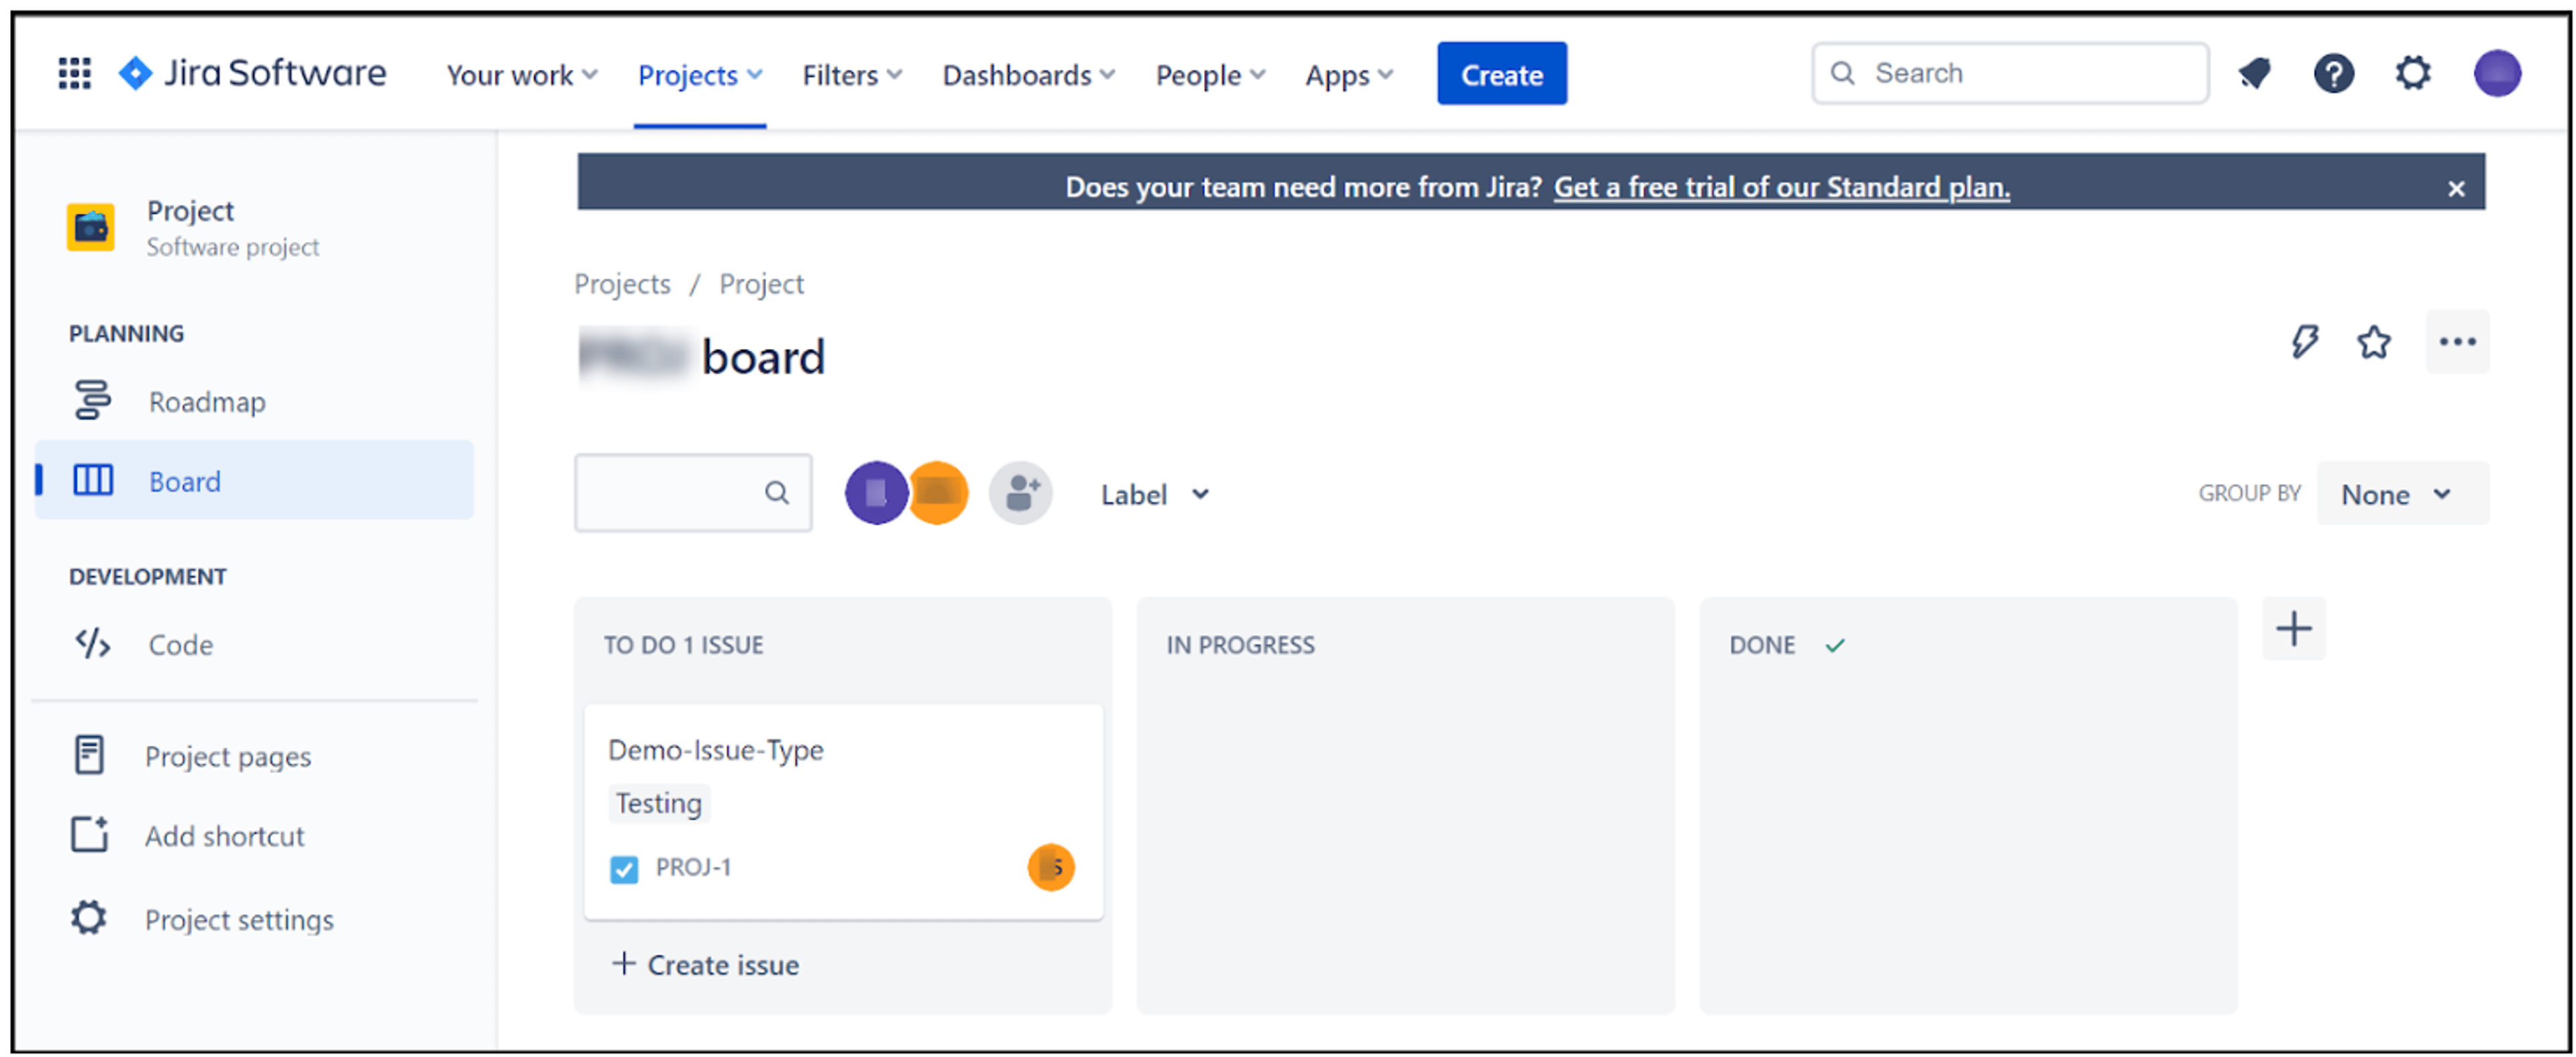This screenshot has width=2576, height=1057.
Task: Click the Project name in sidebar header
Action: click(190, 211)
